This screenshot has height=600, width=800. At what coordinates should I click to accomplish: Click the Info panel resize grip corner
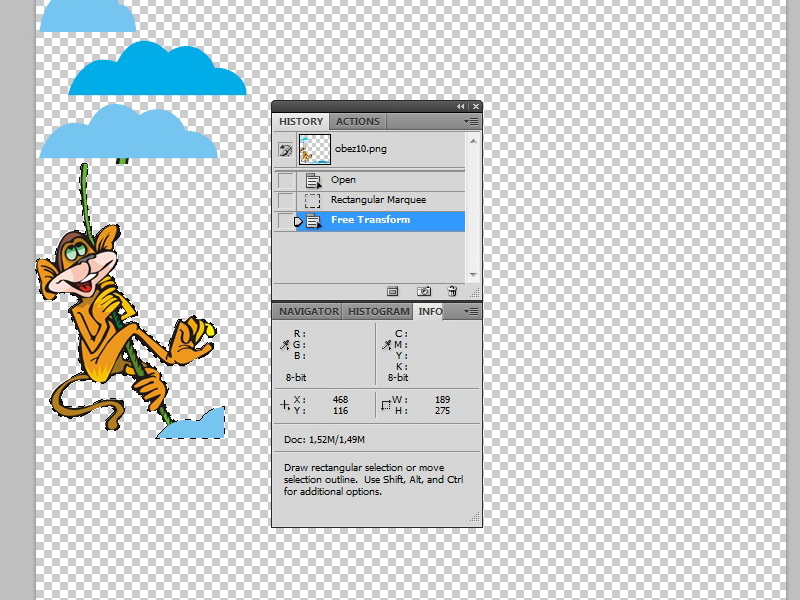(474, 518)
